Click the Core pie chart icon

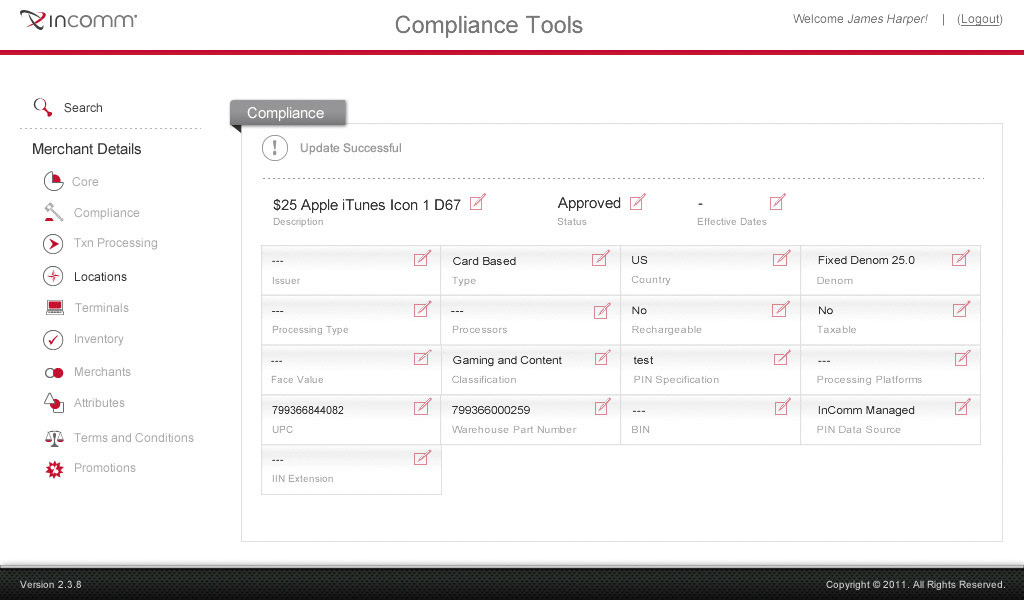point(54,181)
